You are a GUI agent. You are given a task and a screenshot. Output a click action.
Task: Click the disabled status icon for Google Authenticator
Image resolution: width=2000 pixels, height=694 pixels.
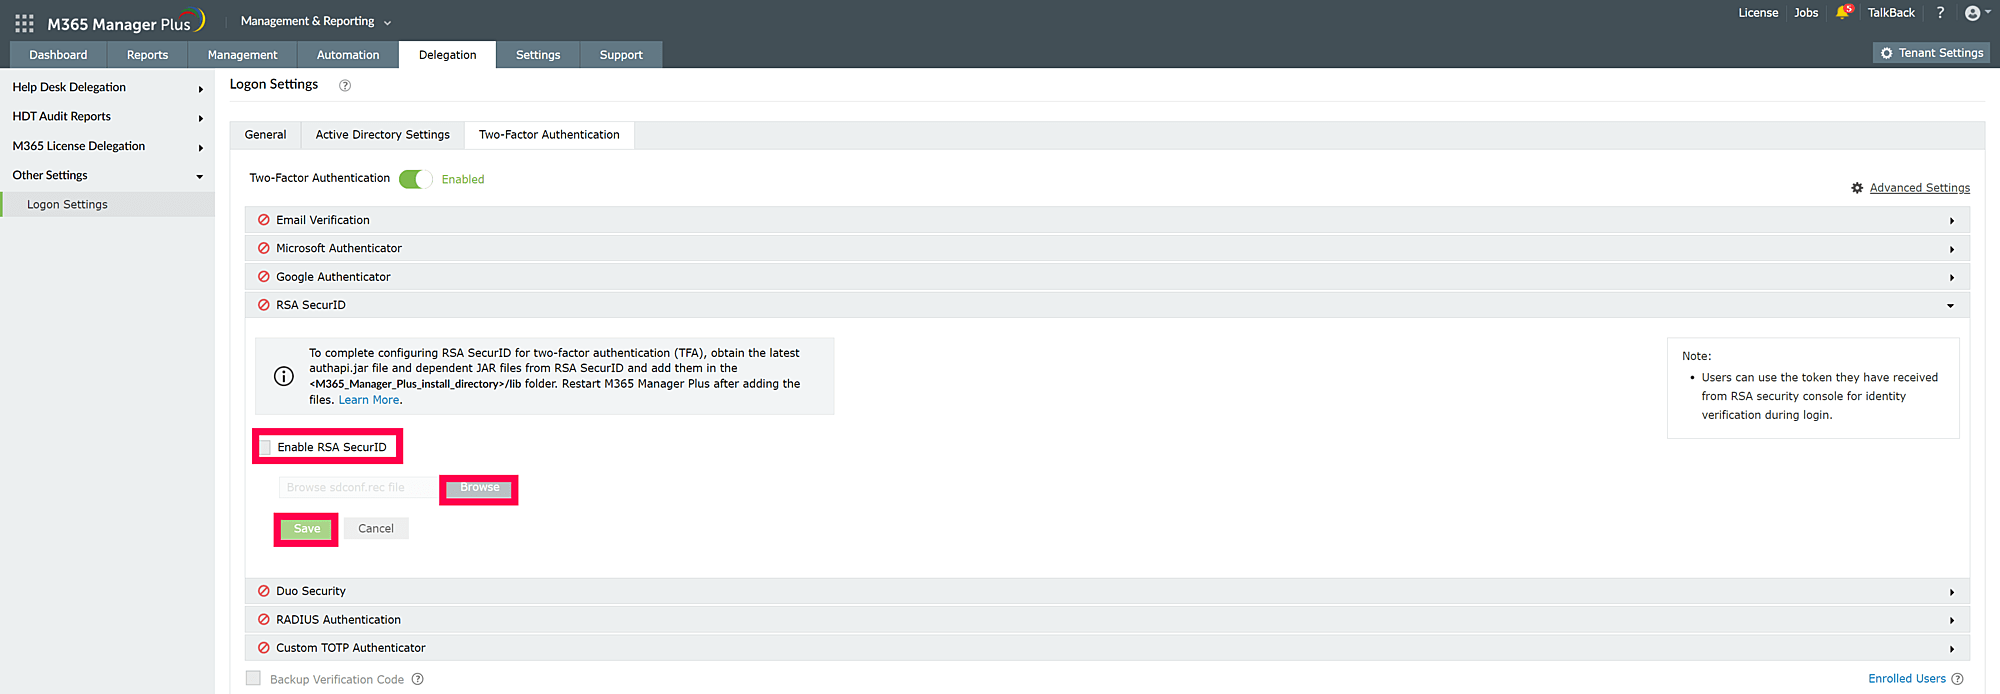[264, 277]
